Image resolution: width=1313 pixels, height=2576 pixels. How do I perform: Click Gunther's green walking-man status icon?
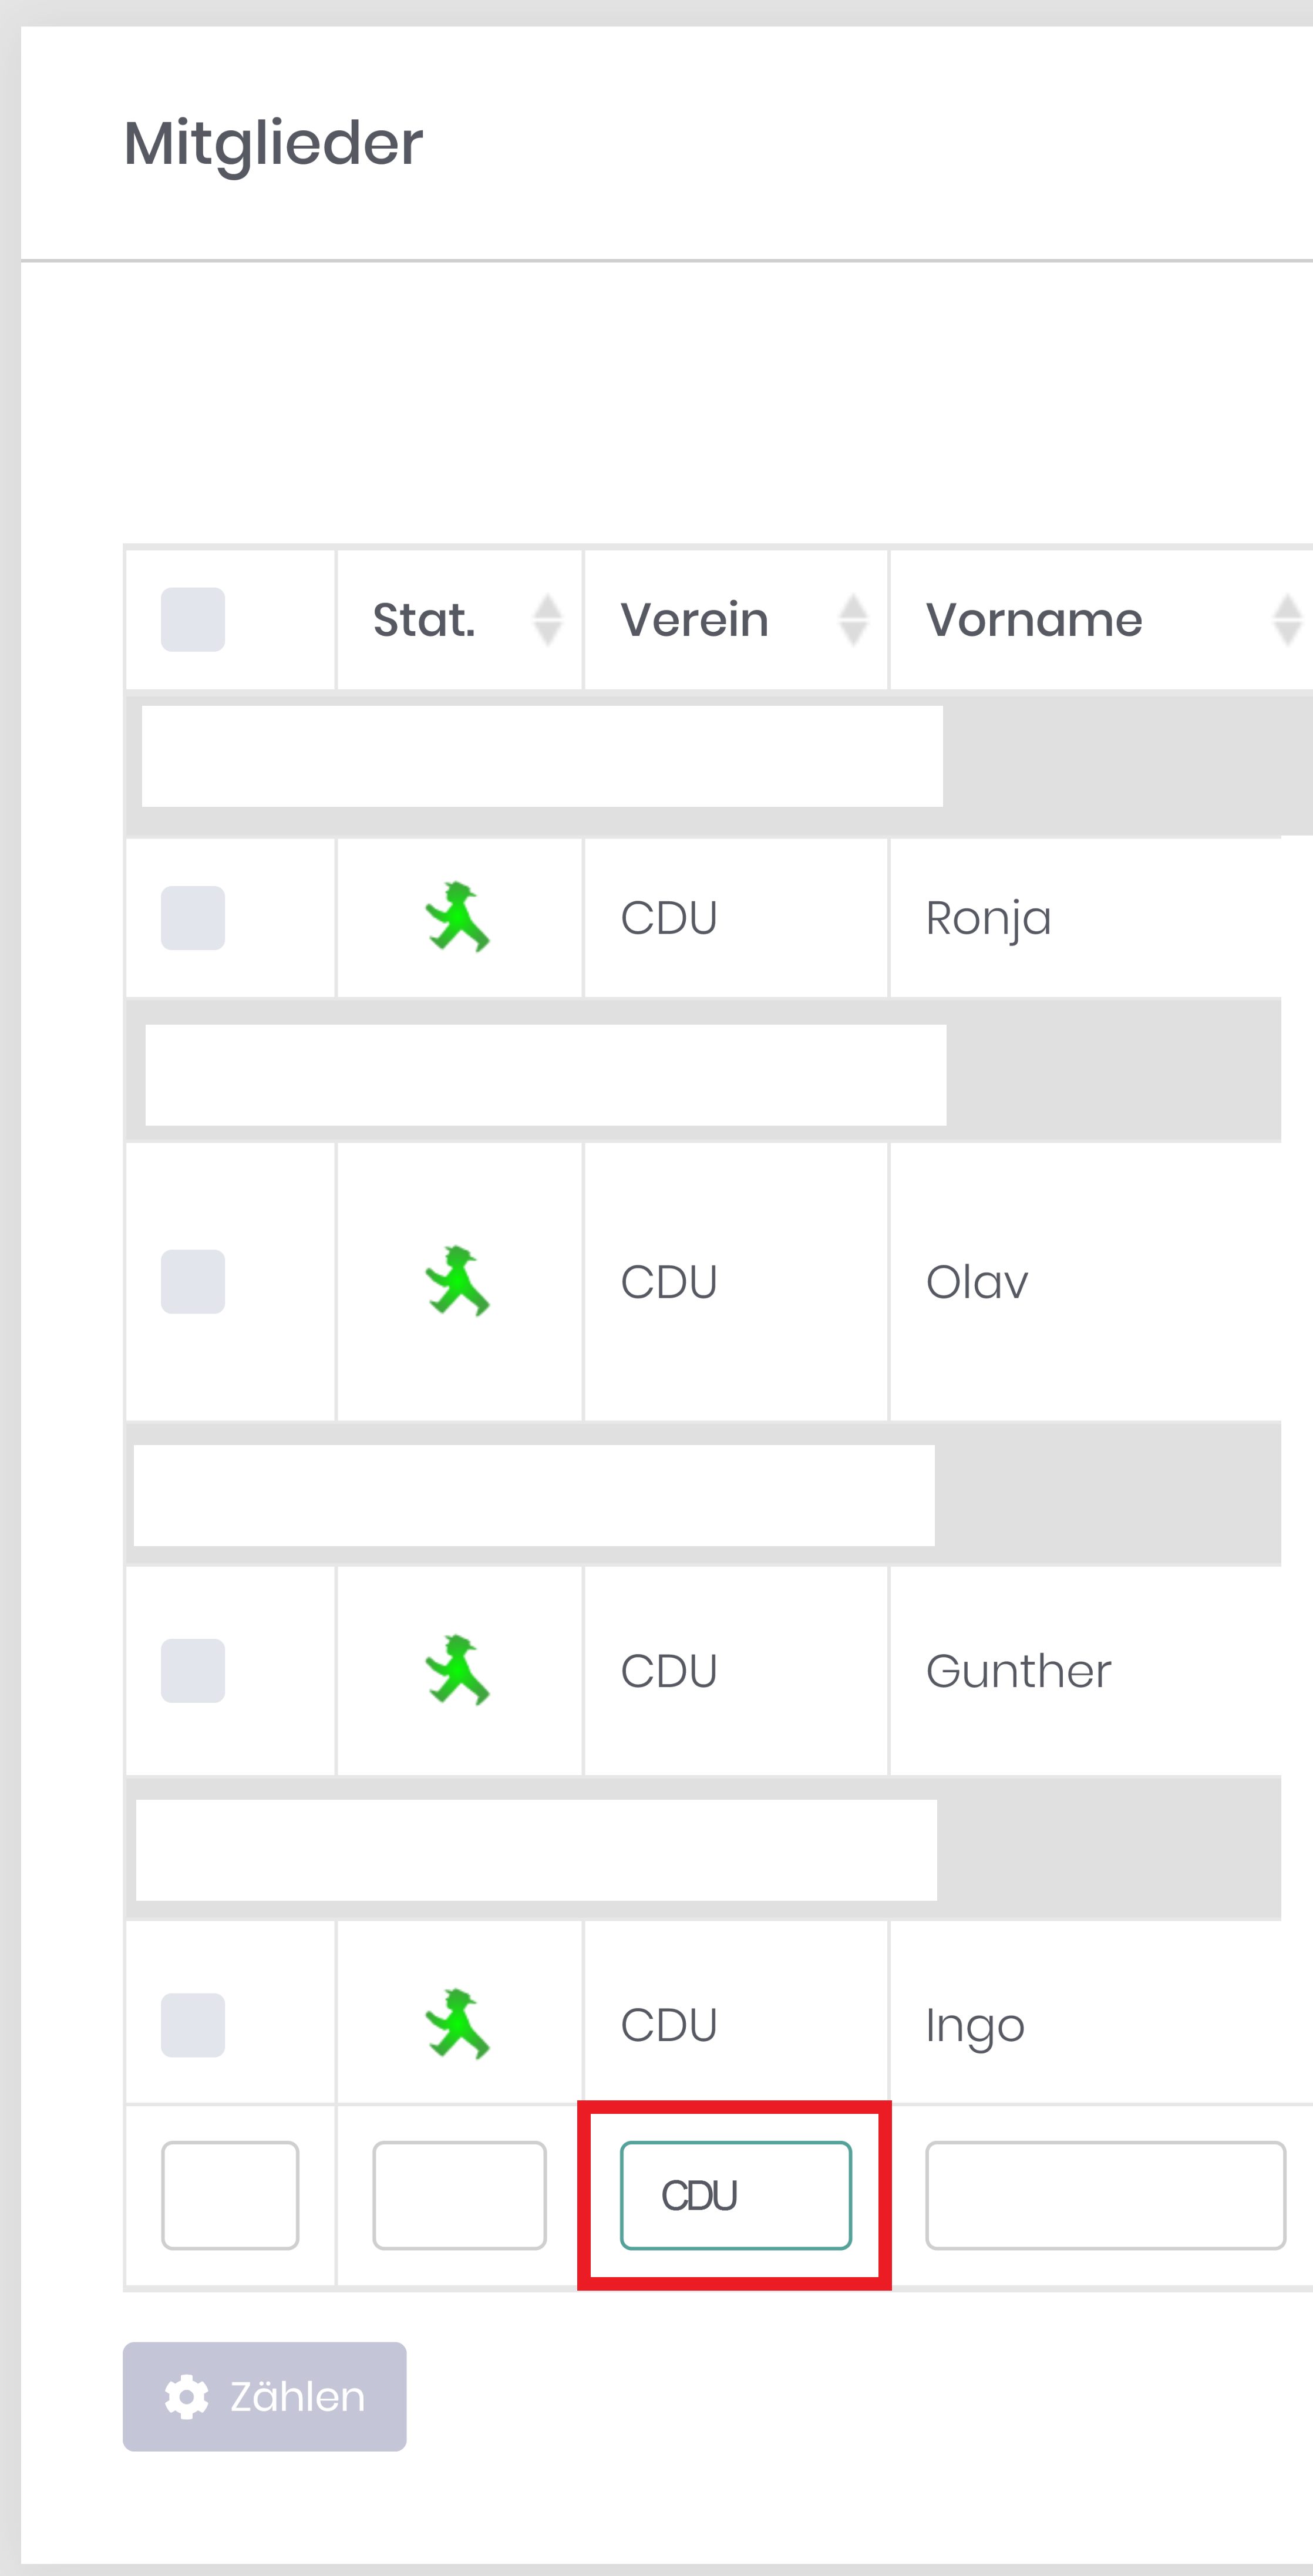(457, 1670)
